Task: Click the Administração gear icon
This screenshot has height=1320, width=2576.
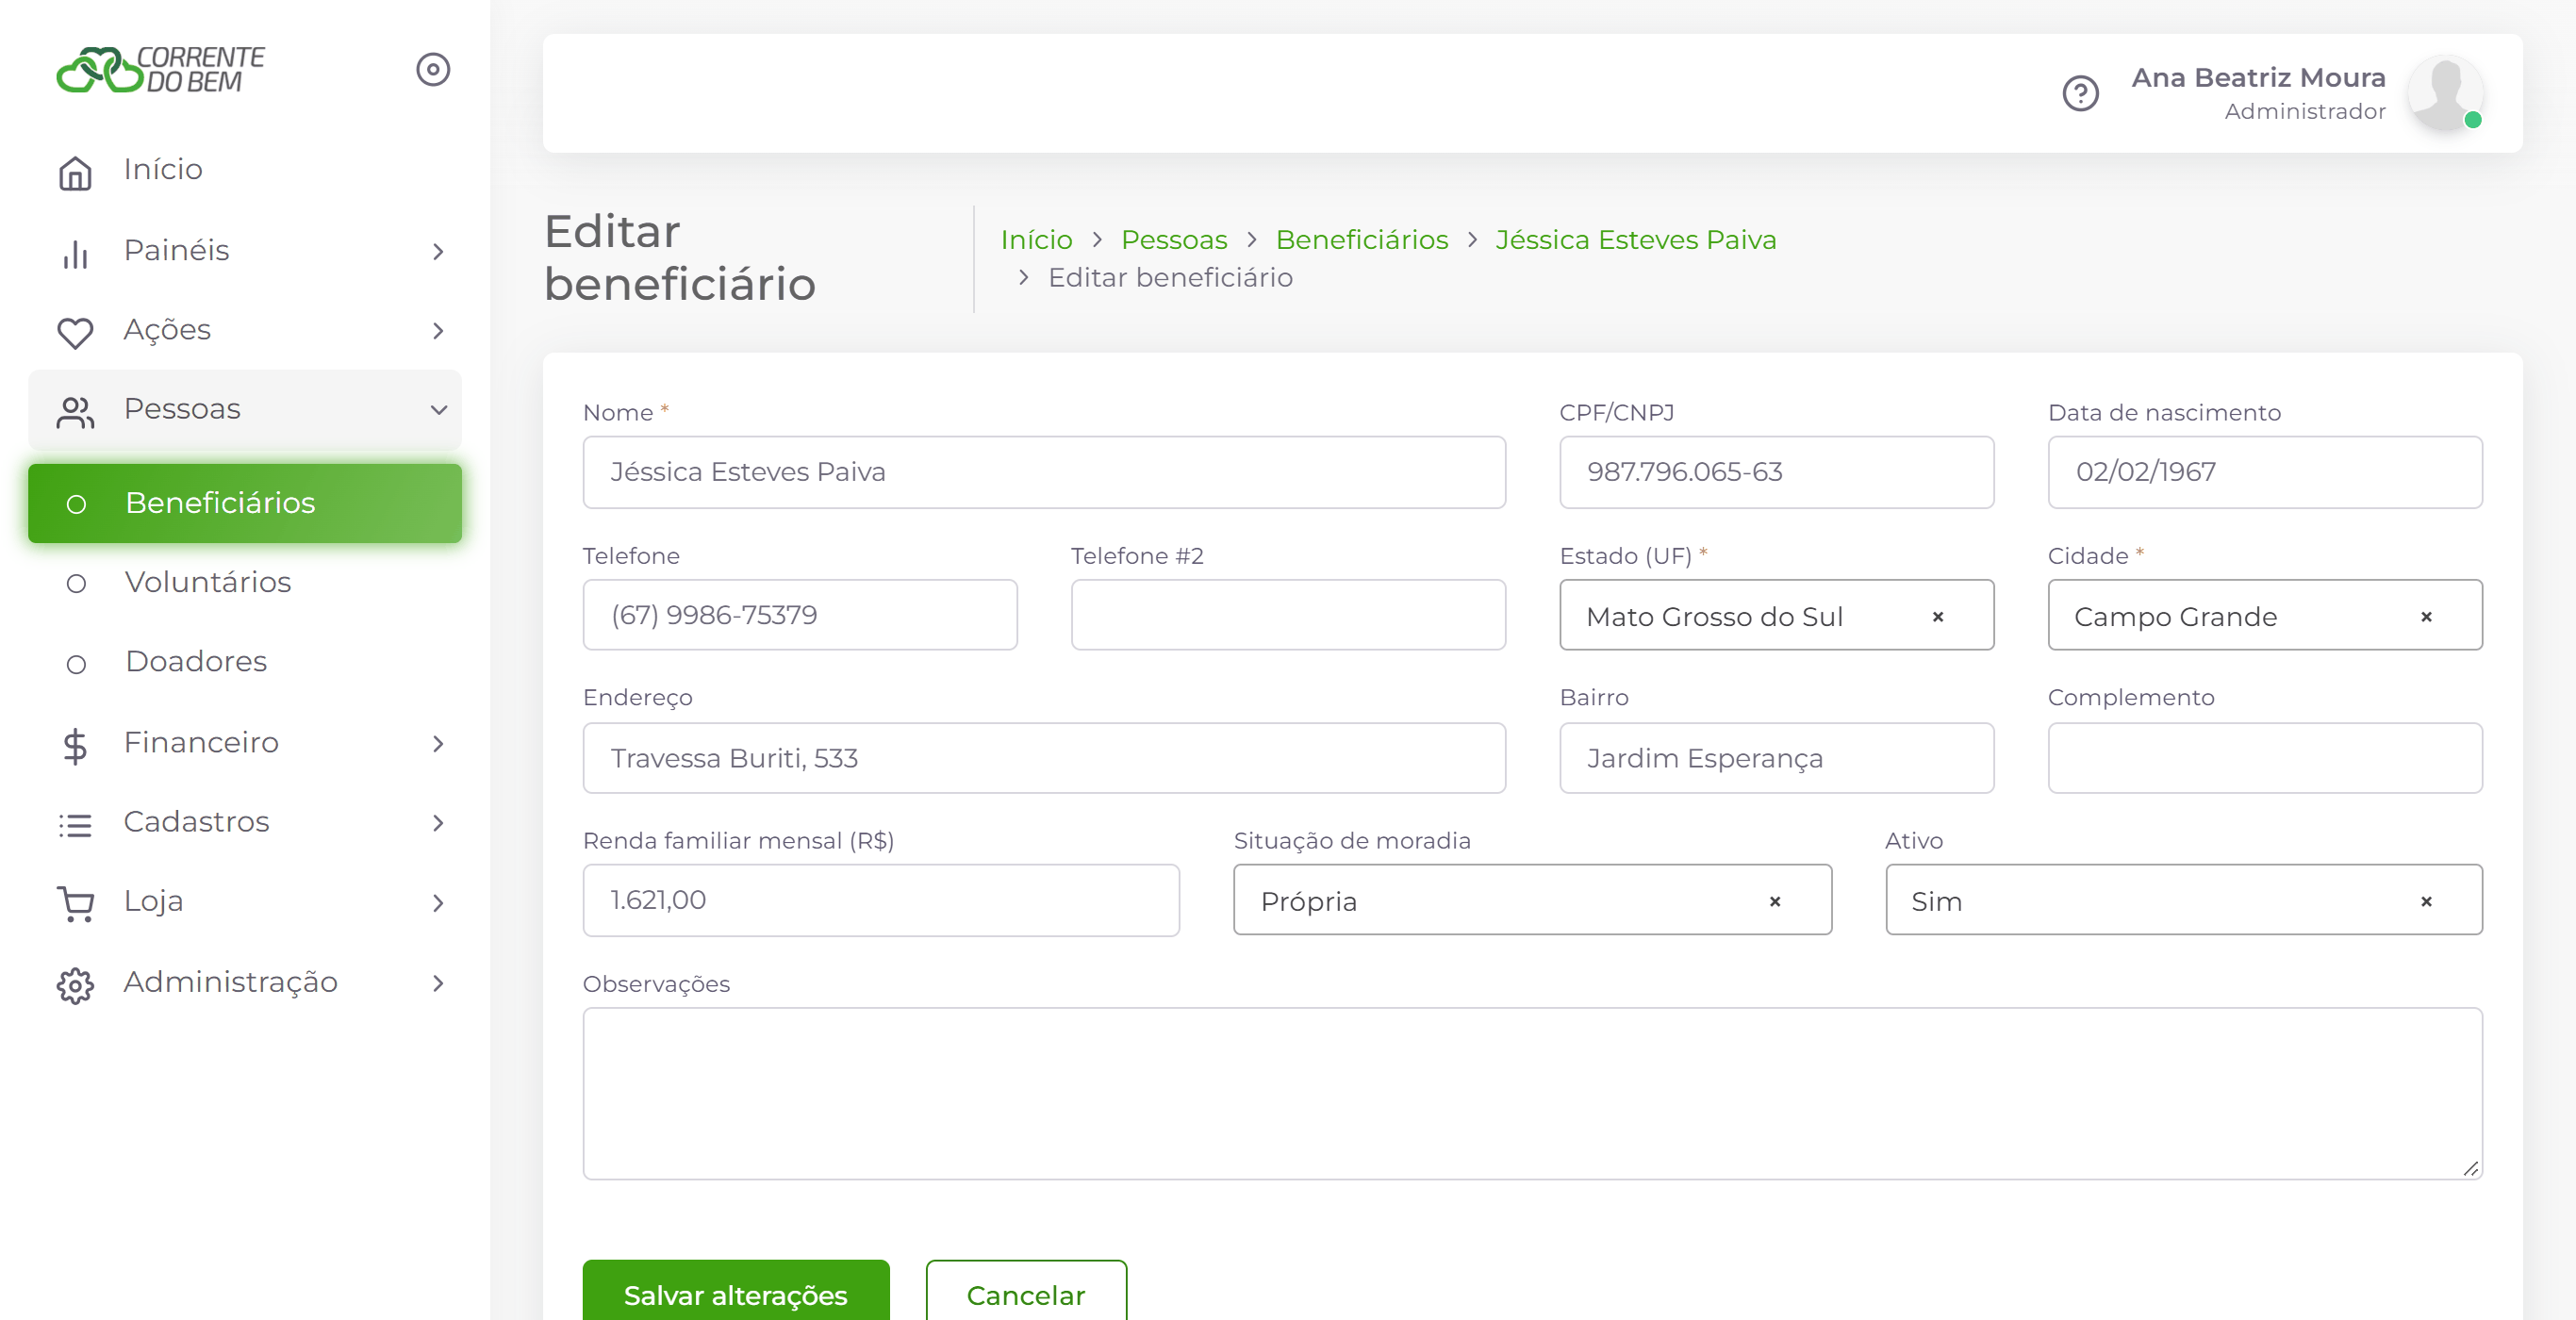Action: tap(75, 984)
